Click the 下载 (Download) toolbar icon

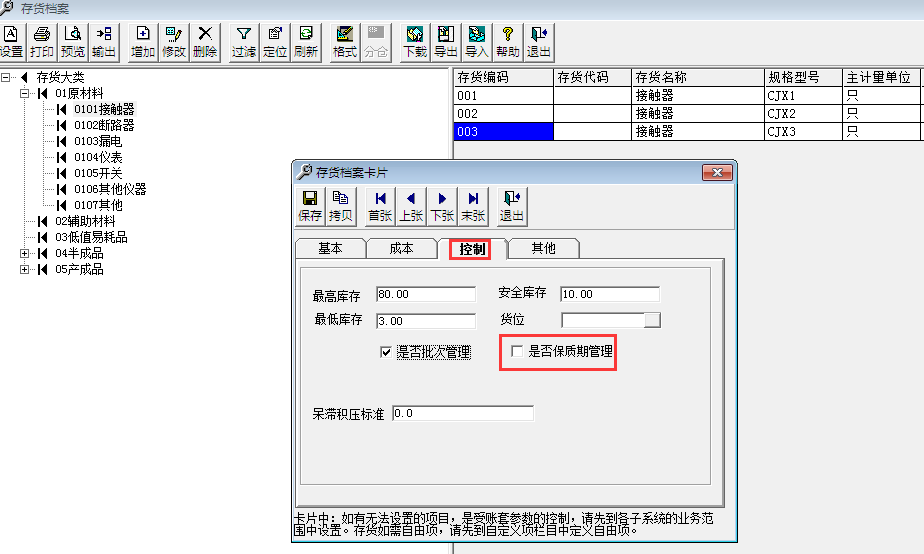[415, 42]
